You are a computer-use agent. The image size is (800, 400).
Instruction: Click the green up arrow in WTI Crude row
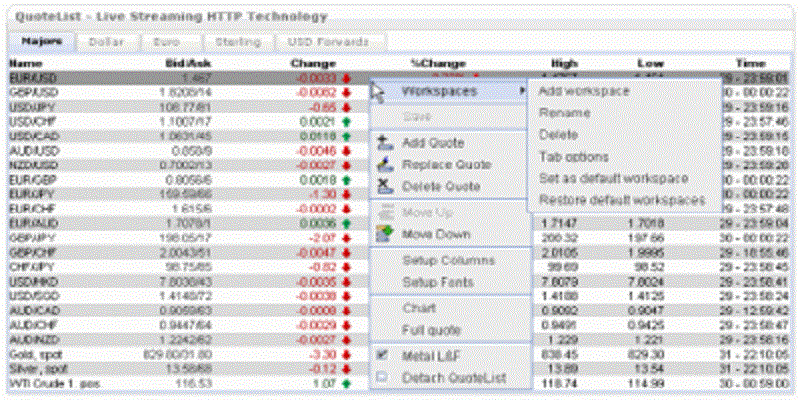[345, 383]
